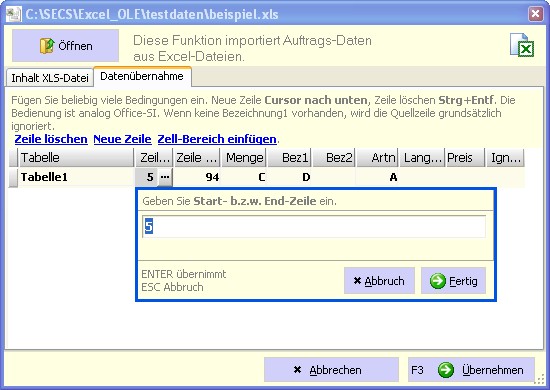
Task: Open the ellipsis button in the start row cell
Action: tap(165, 177)
